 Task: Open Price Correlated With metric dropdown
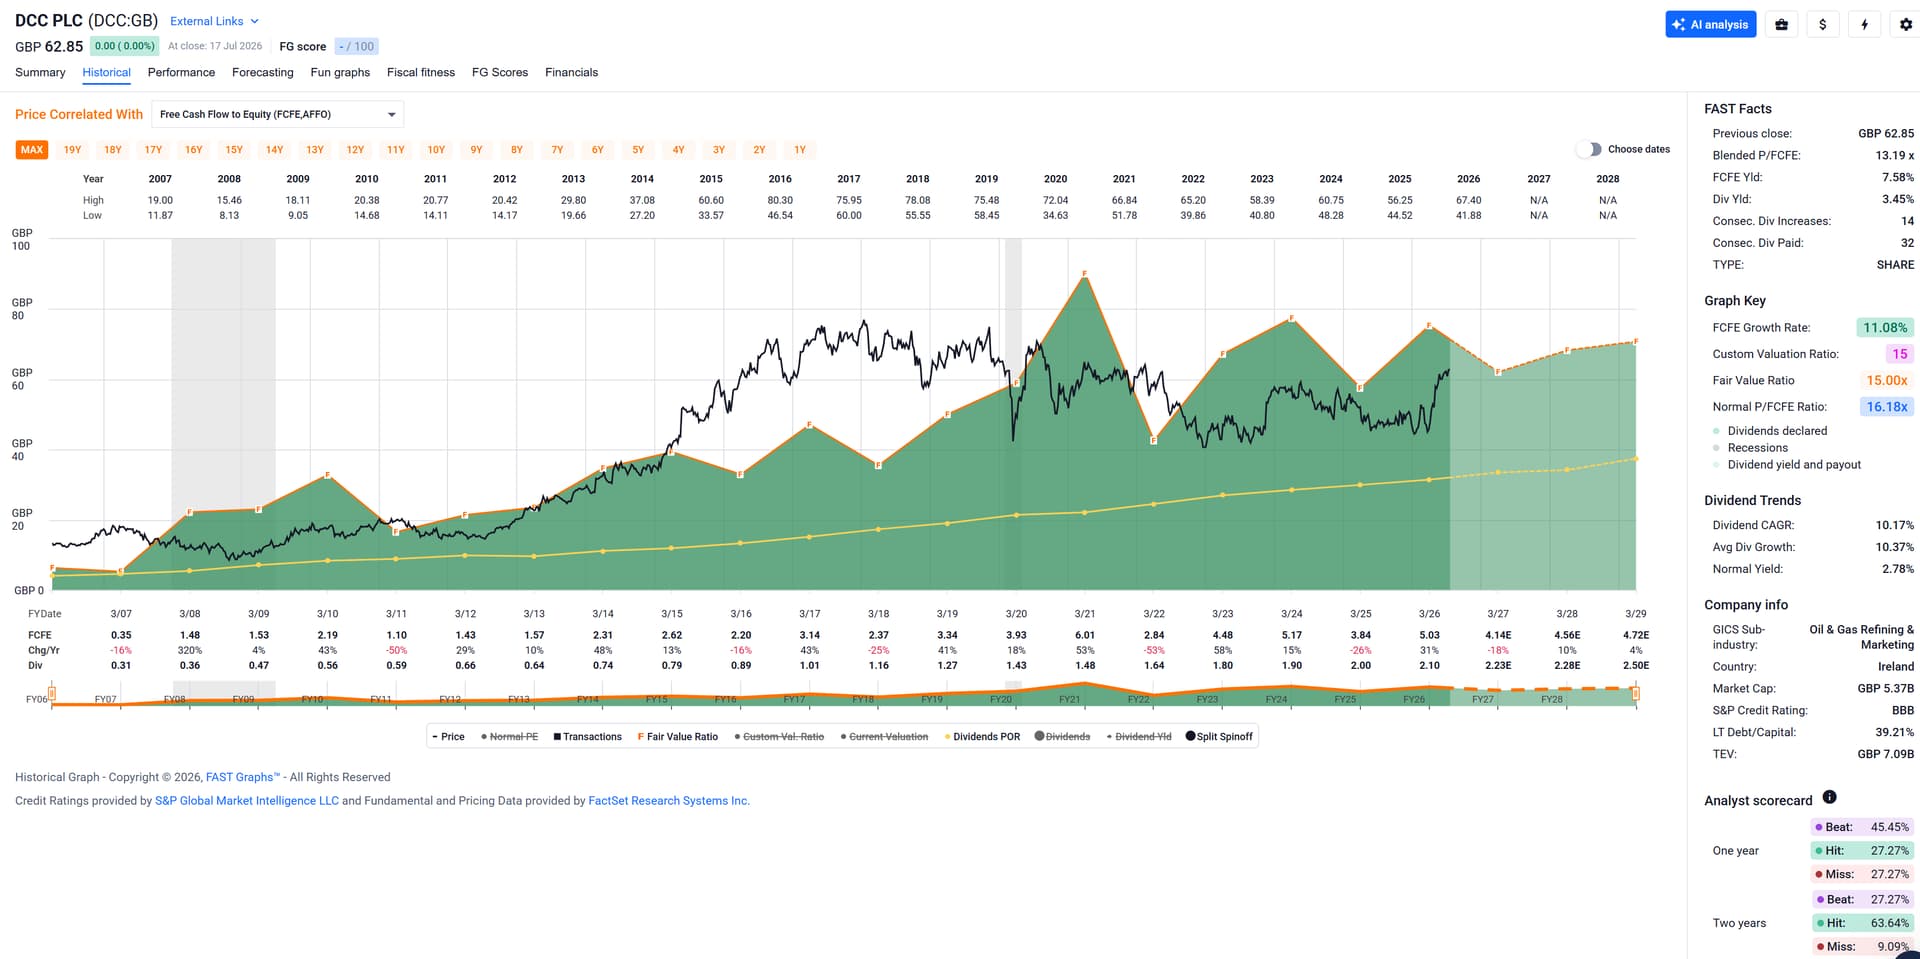[278, 115]
